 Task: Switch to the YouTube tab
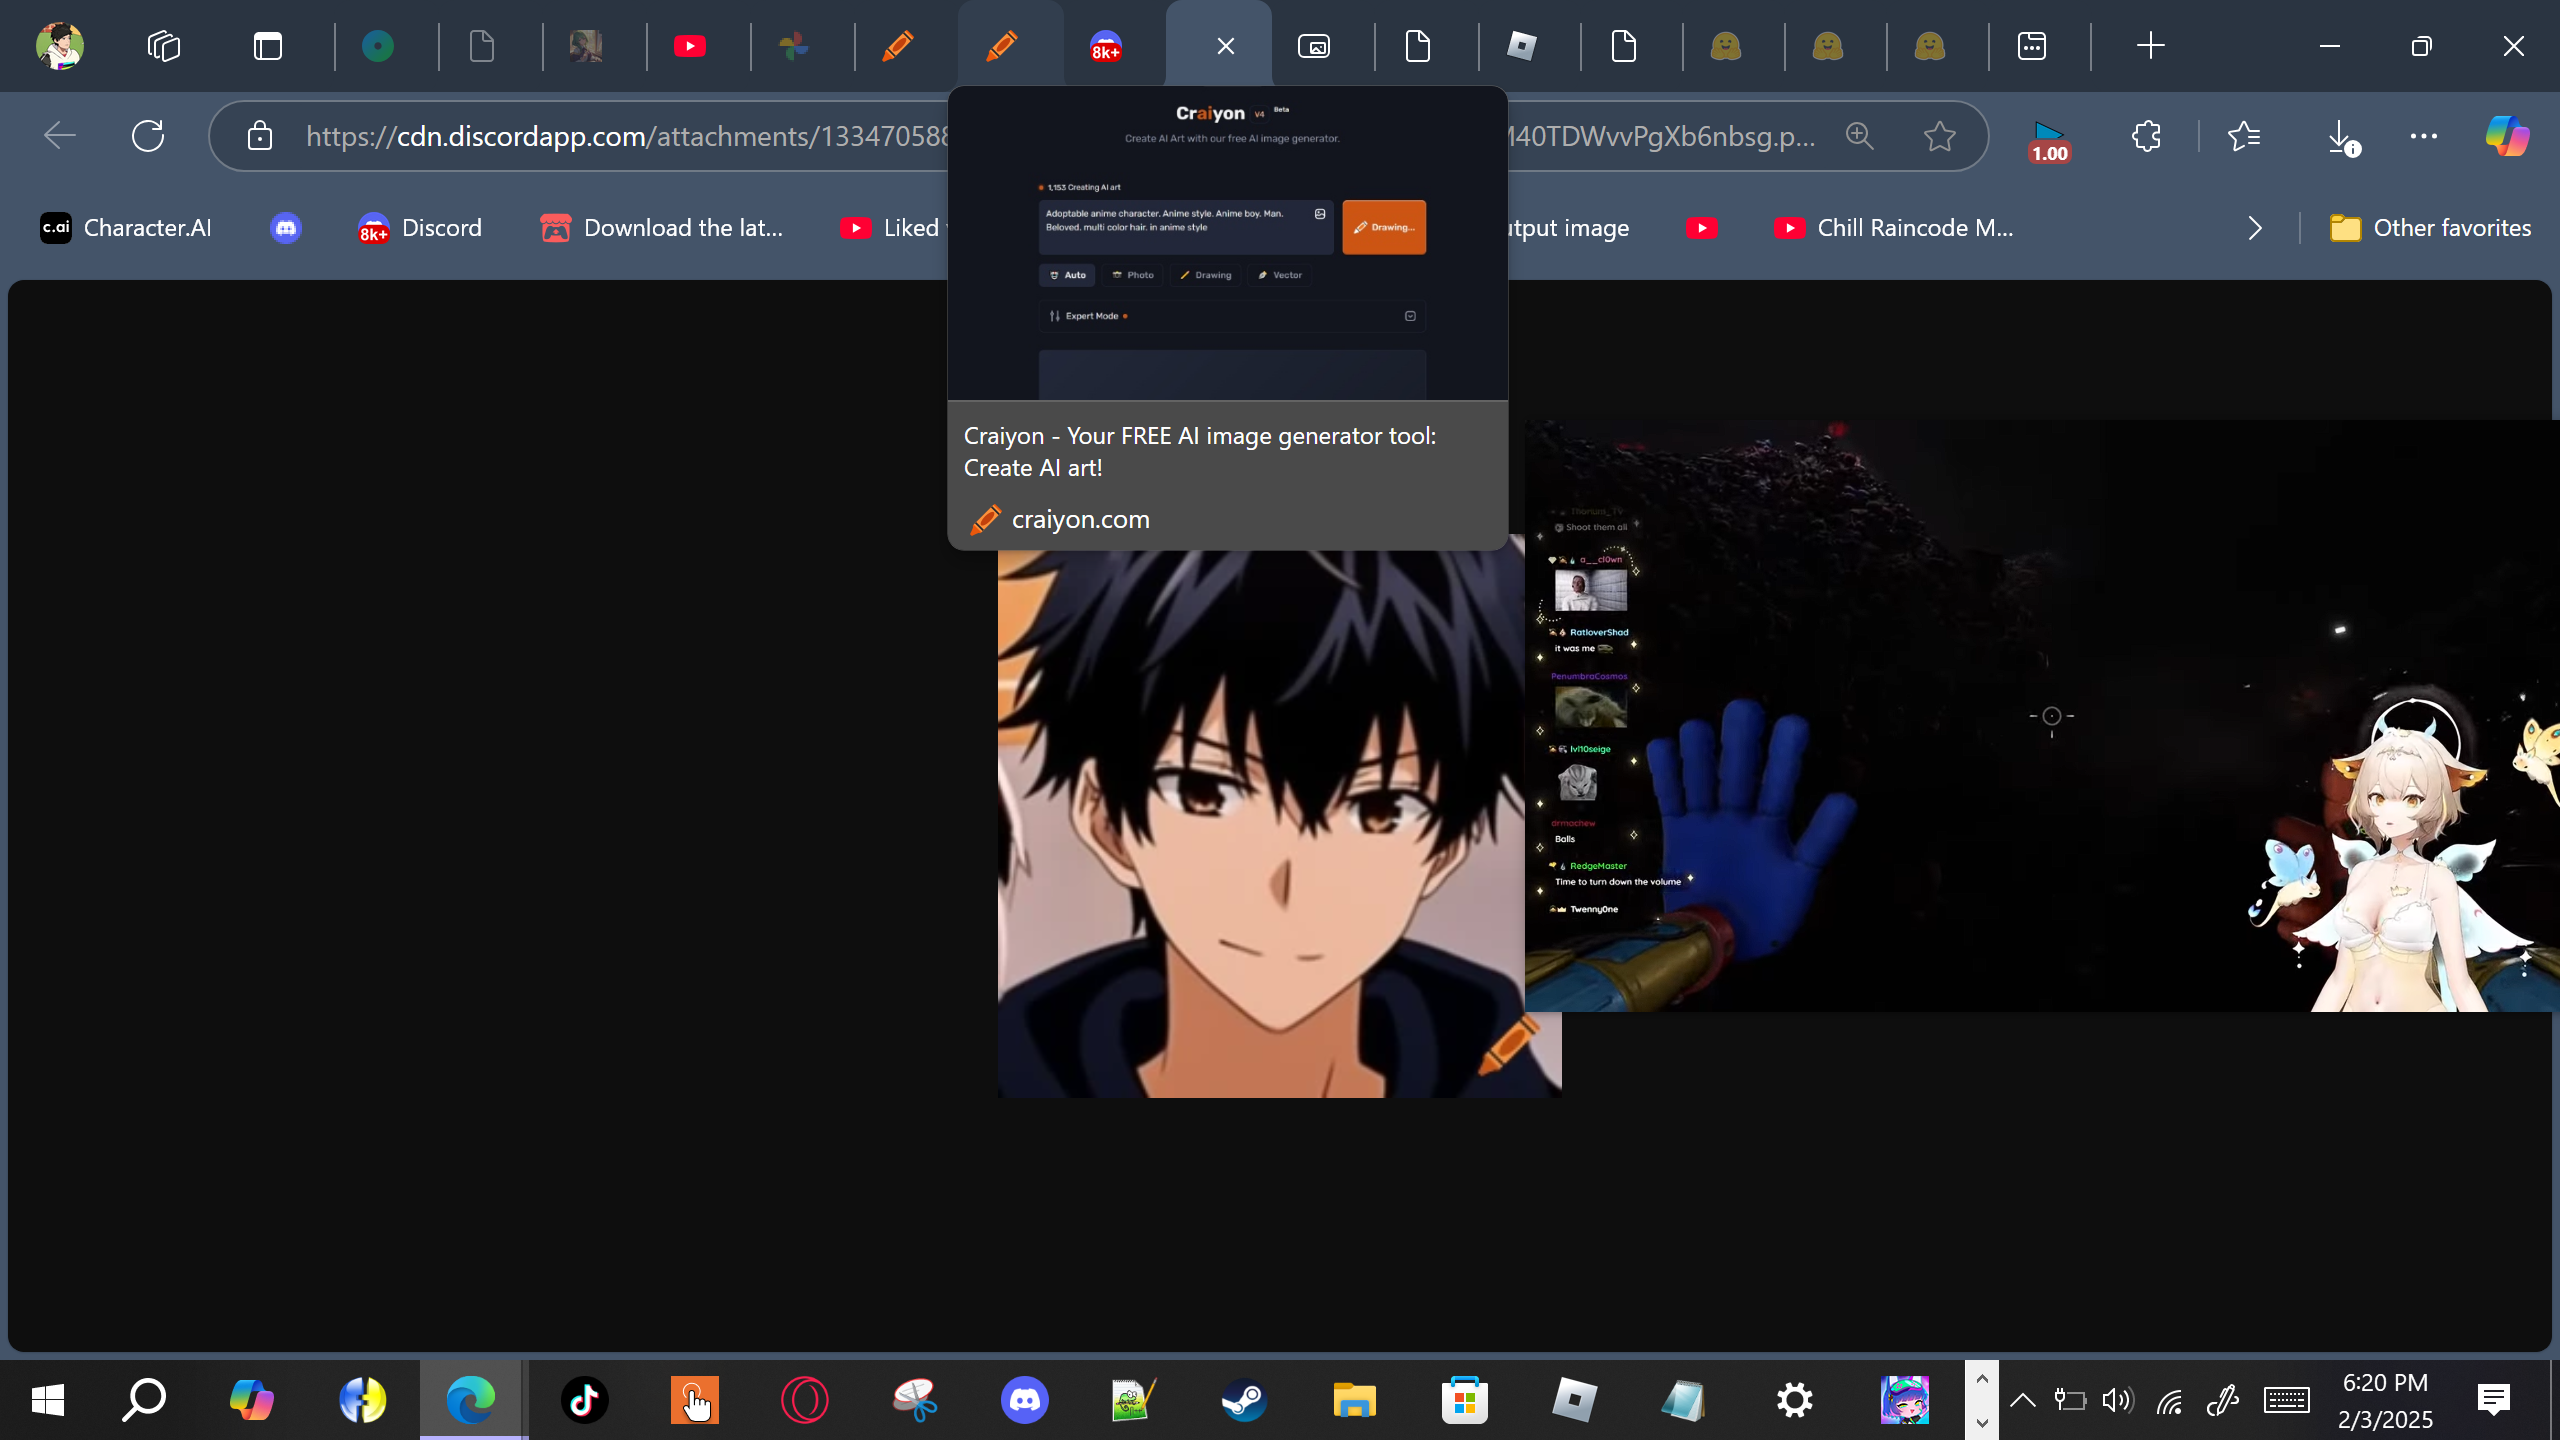pos(690,46)
